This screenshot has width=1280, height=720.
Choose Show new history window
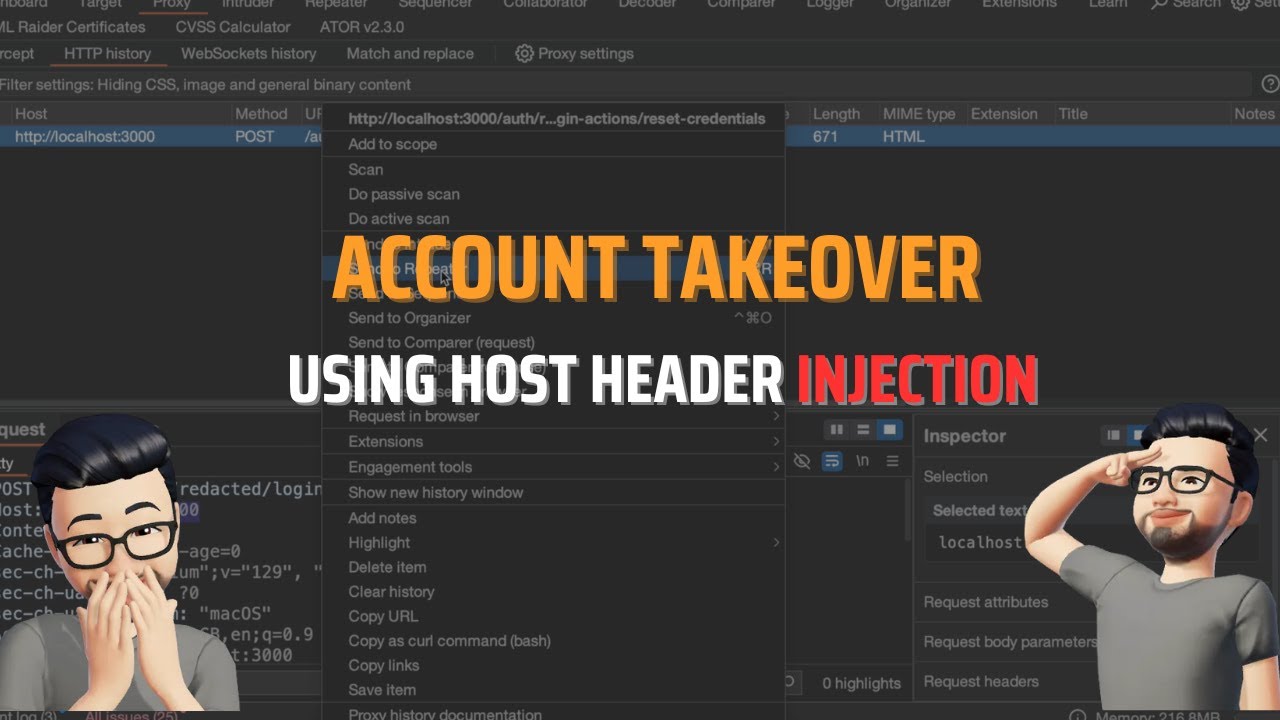pyautogui.click(x=435, y=492)
